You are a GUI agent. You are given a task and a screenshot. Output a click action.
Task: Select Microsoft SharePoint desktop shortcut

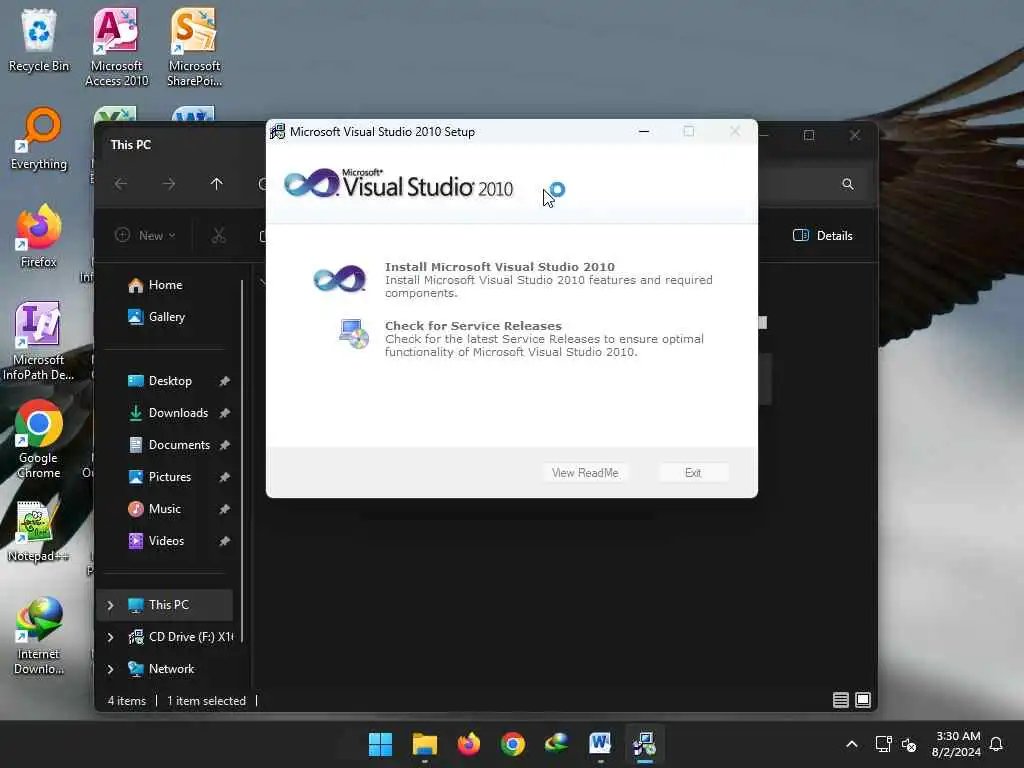(194, 47)
